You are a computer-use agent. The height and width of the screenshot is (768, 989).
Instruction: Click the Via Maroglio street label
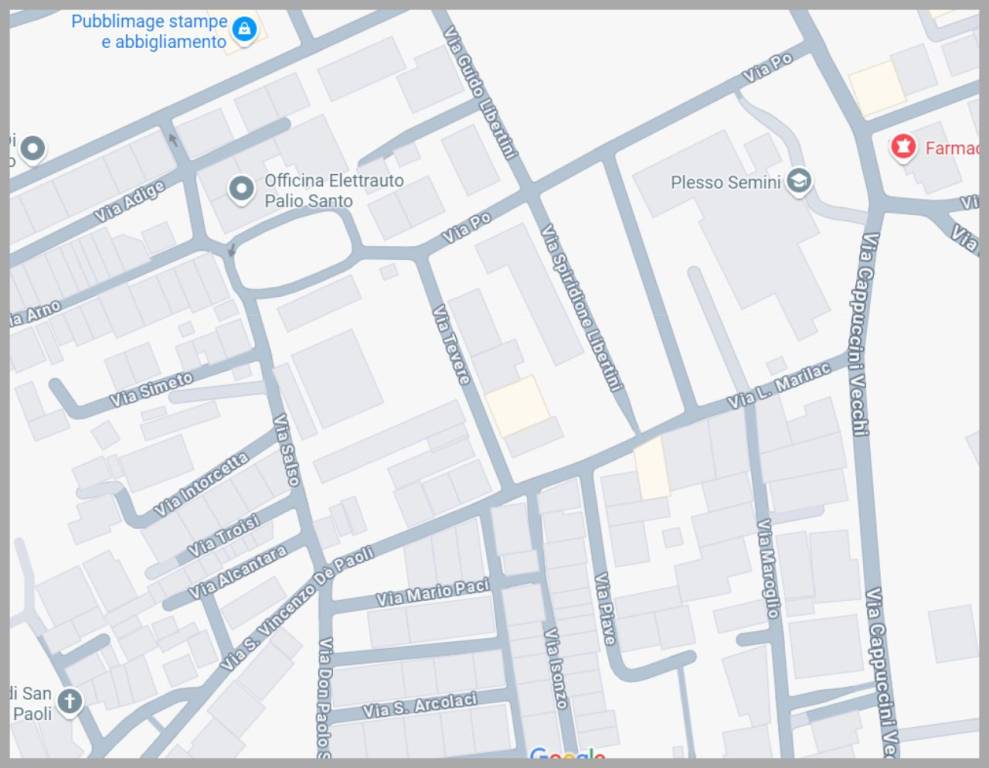pos(768,568)
